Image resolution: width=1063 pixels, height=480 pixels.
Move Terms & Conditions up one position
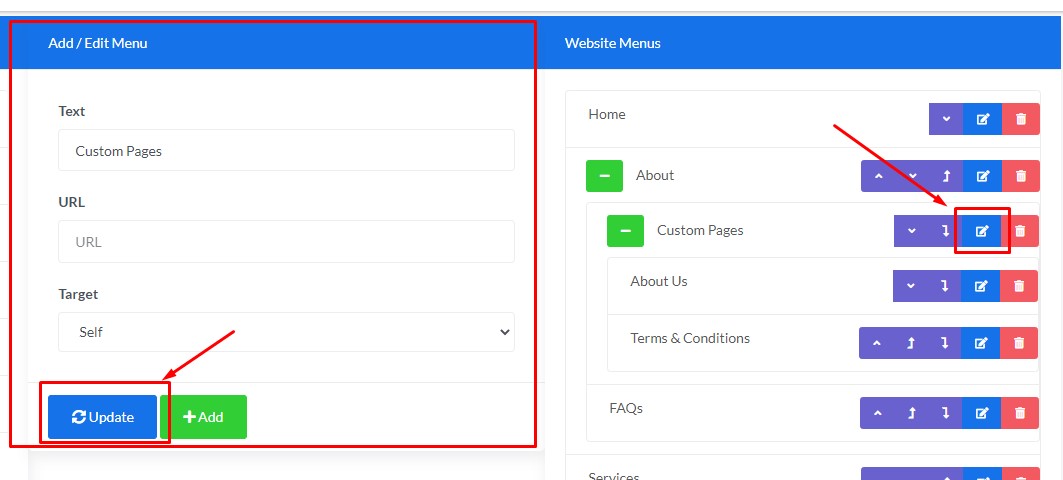pos(877,343)
